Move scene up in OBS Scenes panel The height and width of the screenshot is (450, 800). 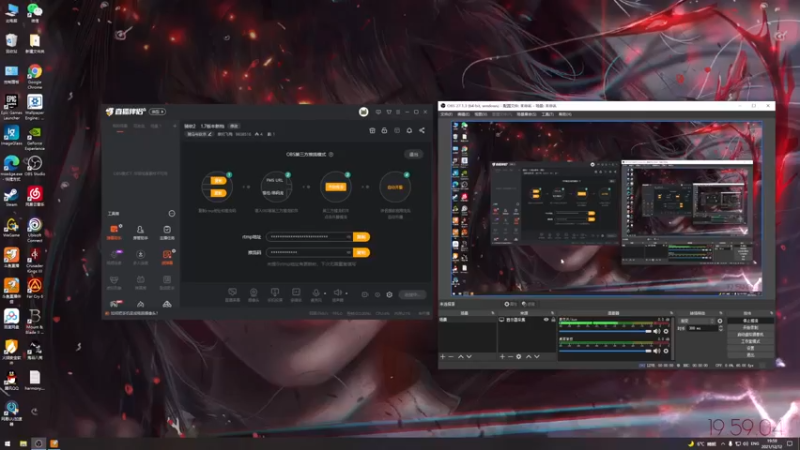tap(461, 357)
